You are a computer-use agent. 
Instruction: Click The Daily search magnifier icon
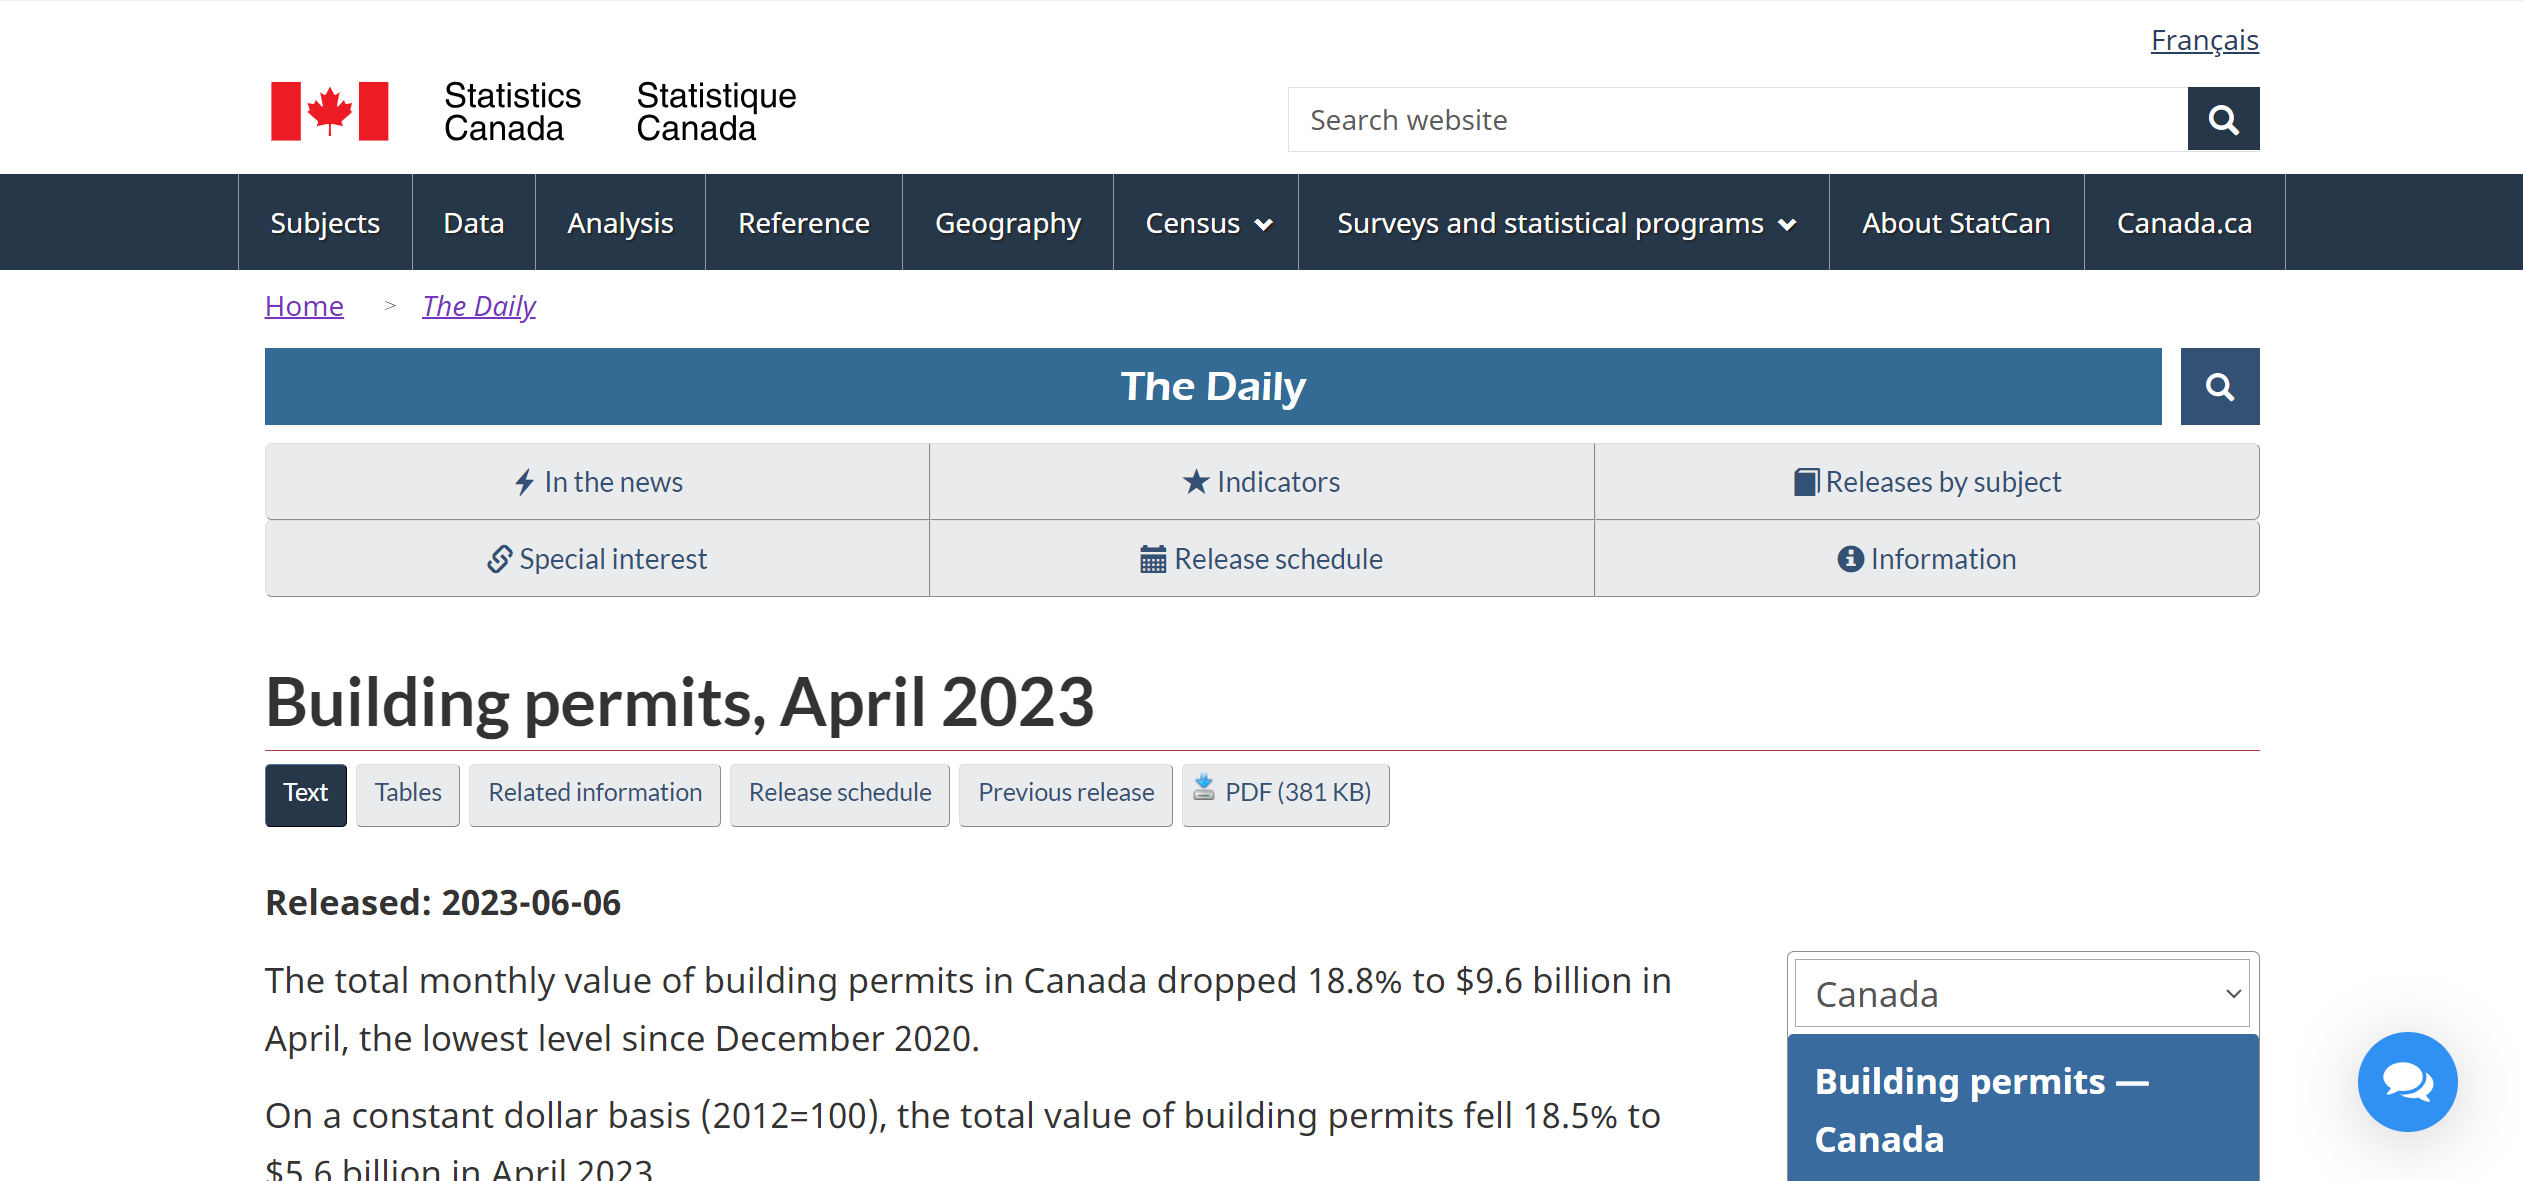(2219, 387)
